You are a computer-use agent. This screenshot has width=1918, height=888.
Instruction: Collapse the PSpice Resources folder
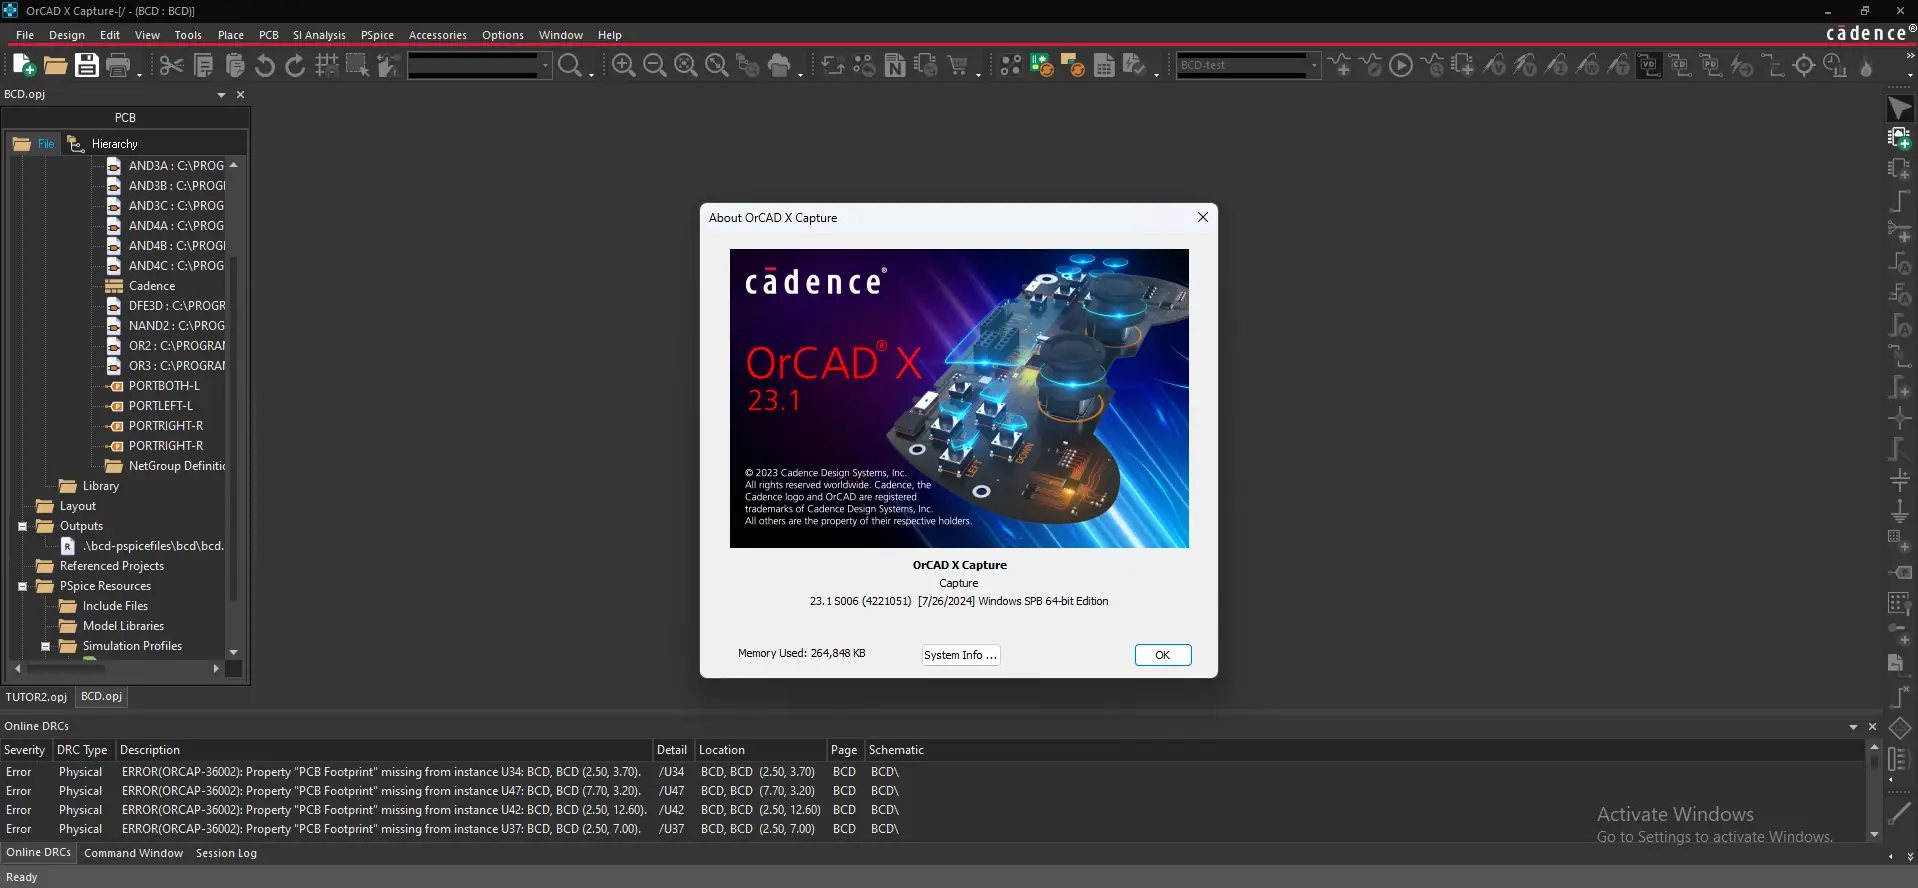(22, 586)
